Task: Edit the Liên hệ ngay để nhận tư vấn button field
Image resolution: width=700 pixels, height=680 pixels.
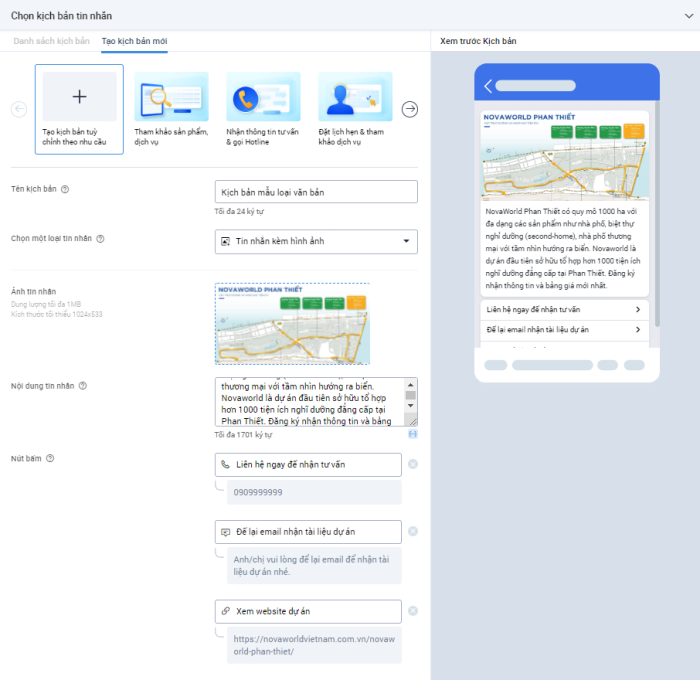Action: click(308, 465)
